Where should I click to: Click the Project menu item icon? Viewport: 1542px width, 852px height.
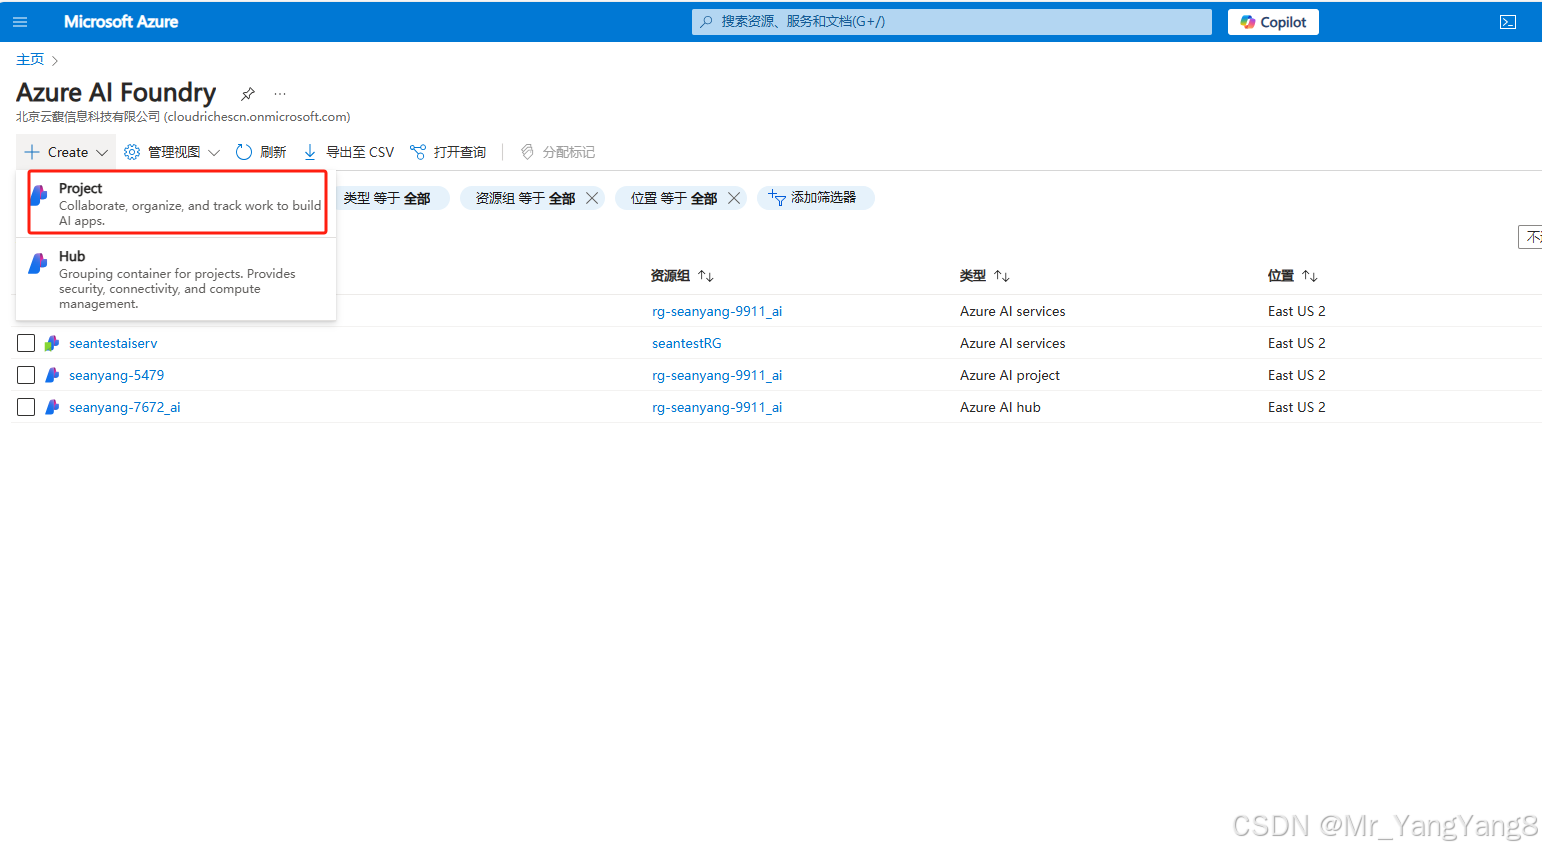tap(39, 195)
